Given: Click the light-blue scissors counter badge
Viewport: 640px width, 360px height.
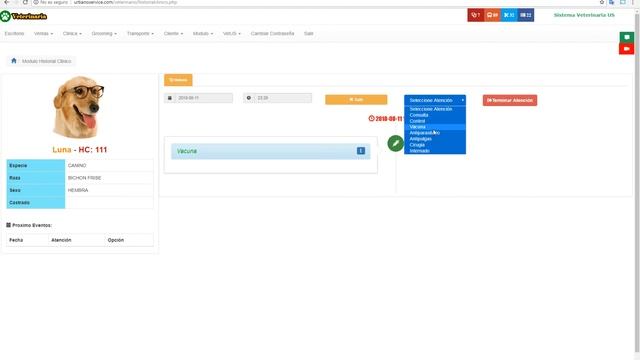Looking at the screenshot, I should 509,15.
